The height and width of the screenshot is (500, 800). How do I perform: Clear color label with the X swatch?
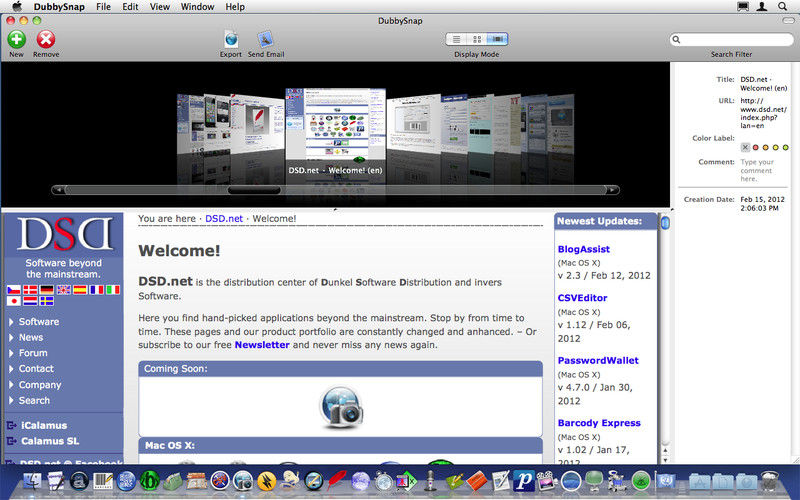click(x=745, y=148)
